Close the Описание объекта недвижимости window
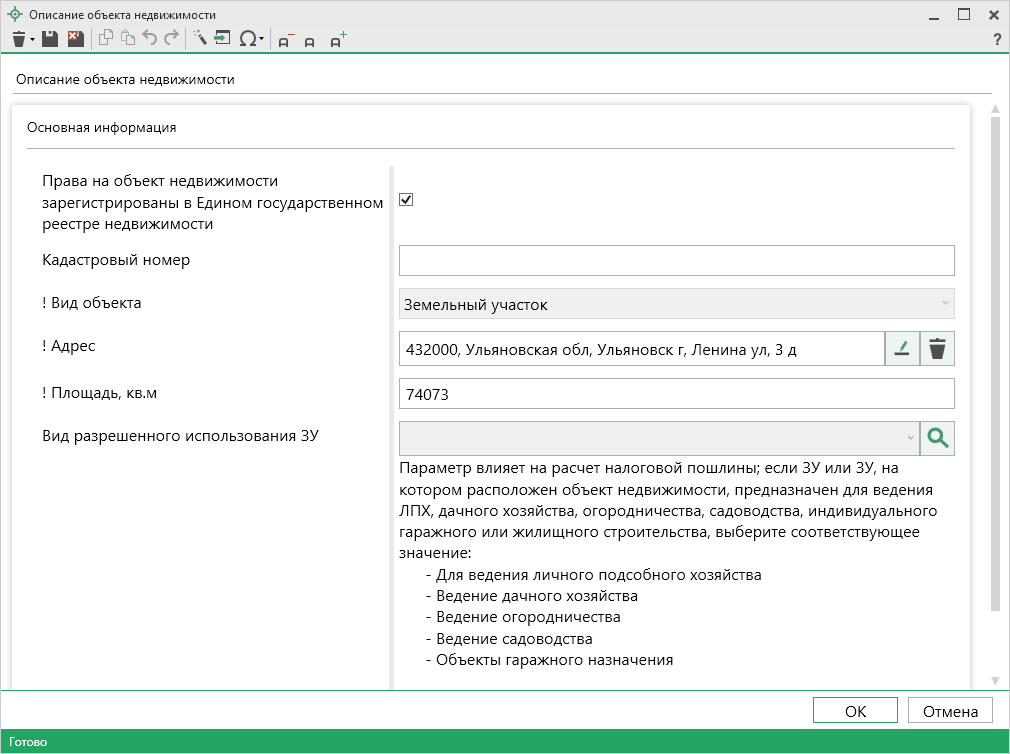 point(994,14)
